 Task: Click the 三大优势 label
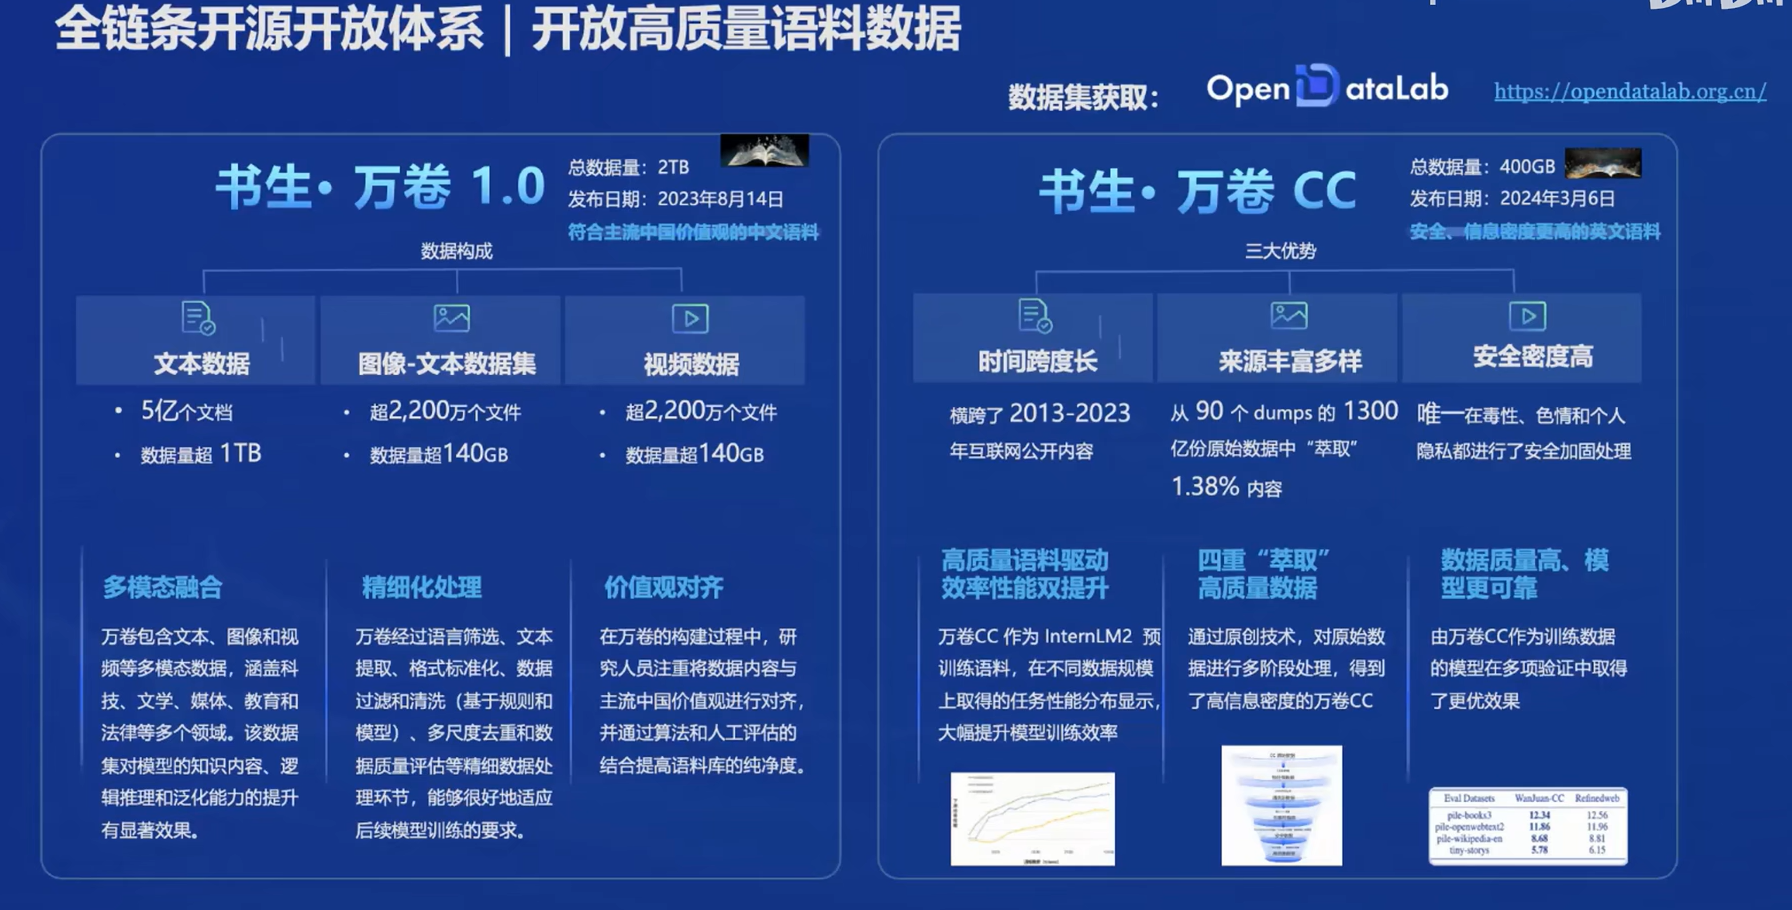pyautogui.click(x=1280, y=251)
